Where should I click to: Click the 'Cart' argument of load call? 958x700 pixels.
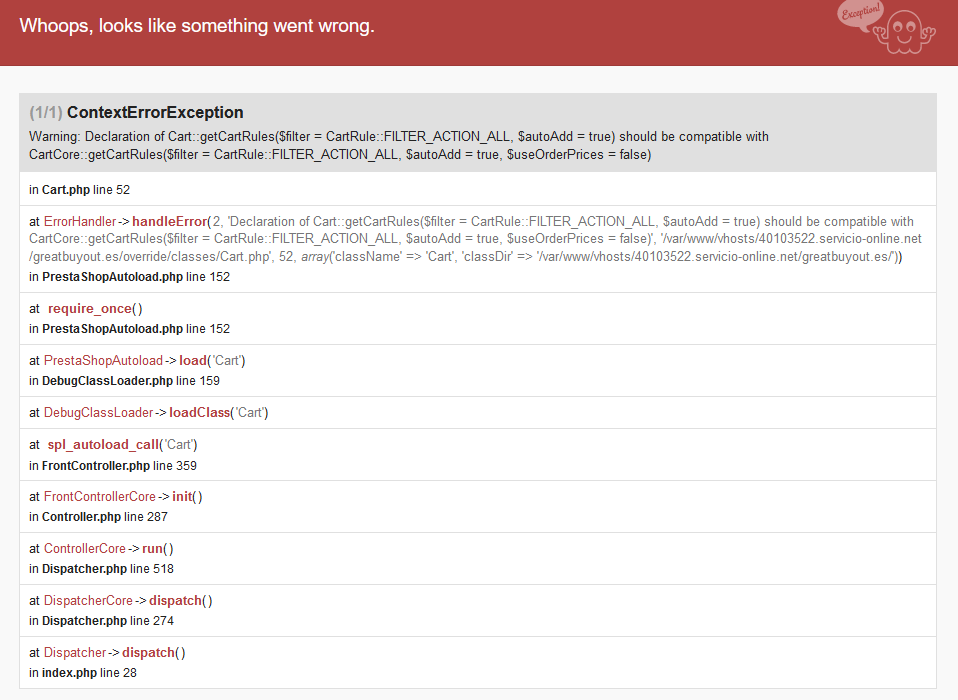pos(226,361)
